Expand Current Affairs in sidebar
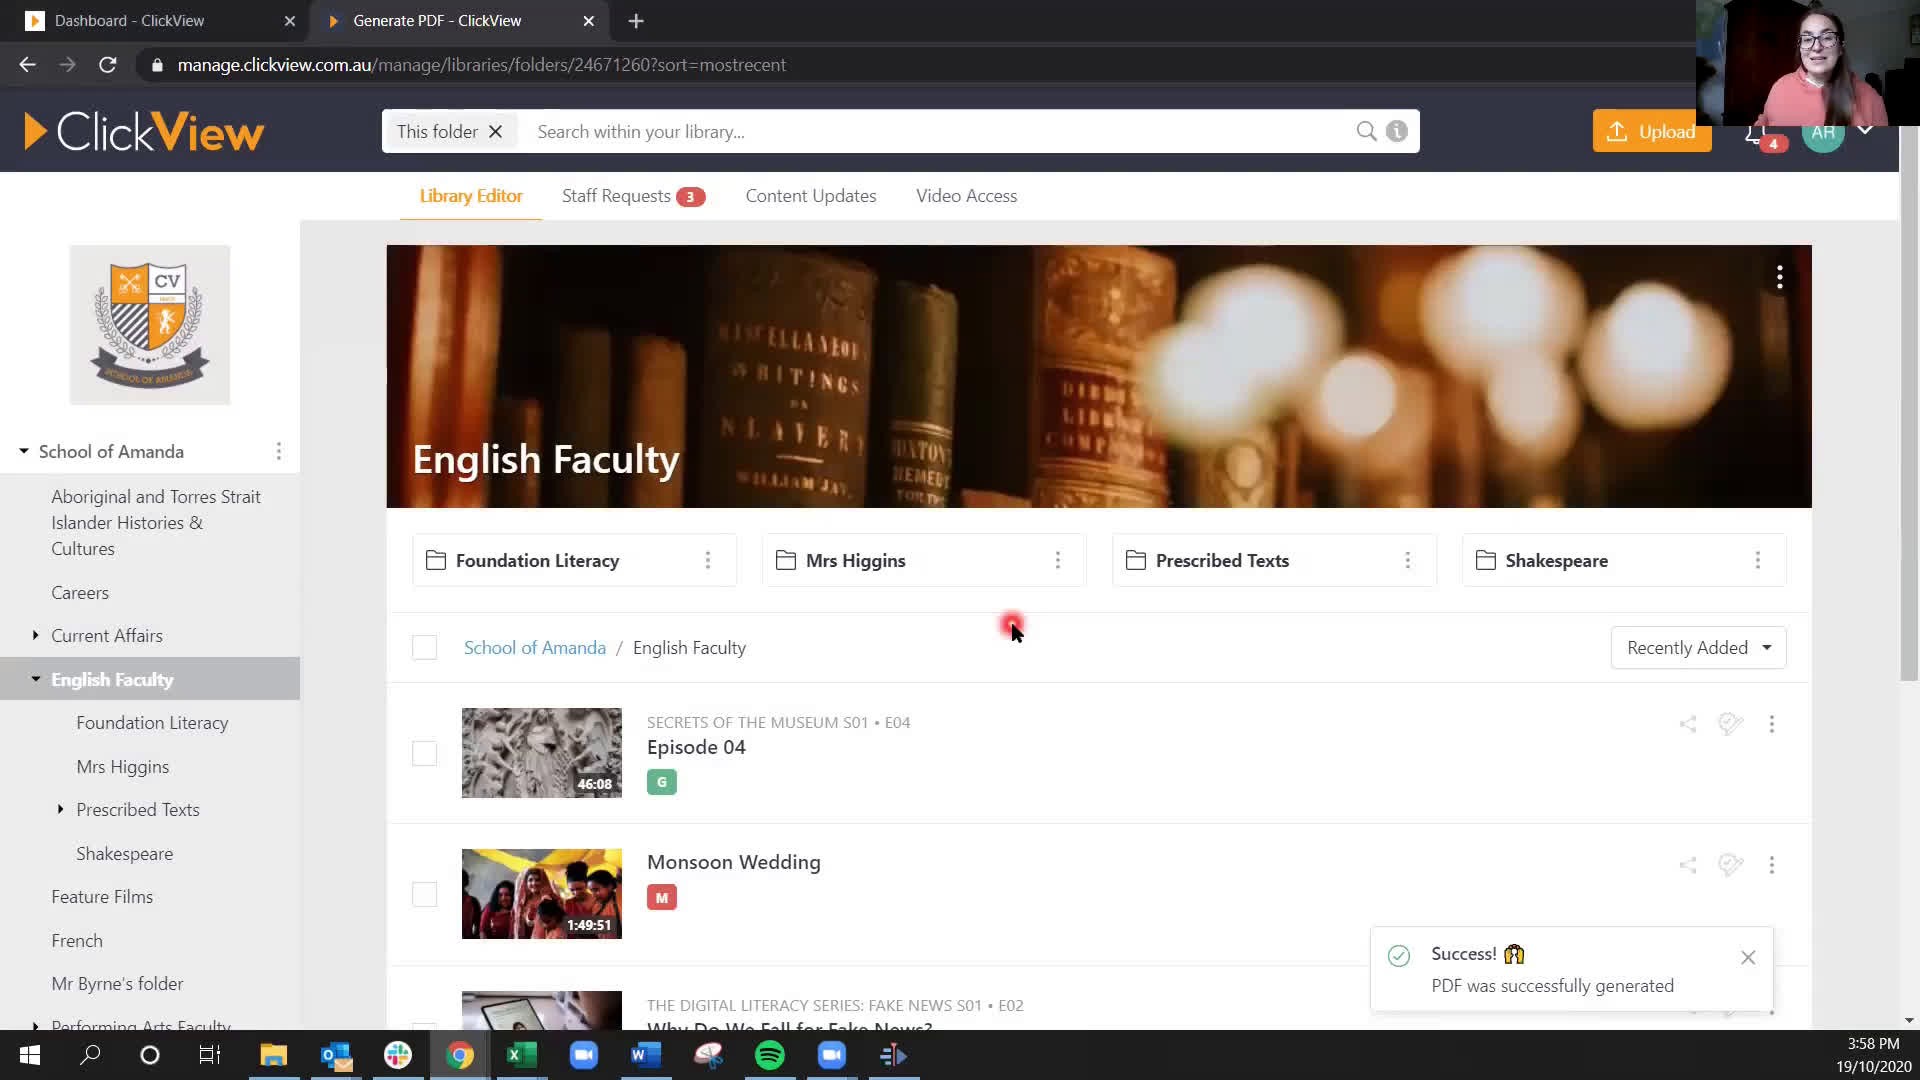1920x1080 pixels. [36, 634]
